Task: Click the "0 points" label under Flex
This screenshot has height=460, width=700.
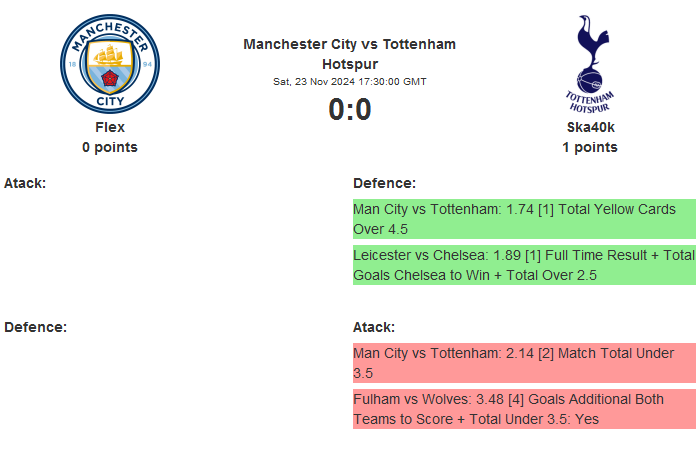Action: pos(110,147)
